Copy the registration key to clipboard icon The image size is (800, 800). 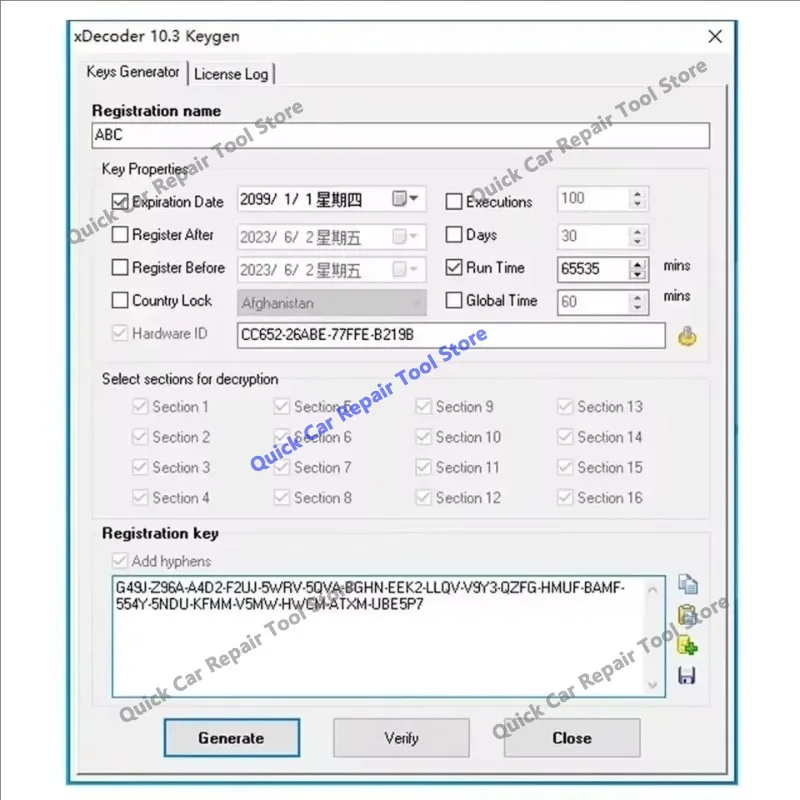click(x=688, y=585)
